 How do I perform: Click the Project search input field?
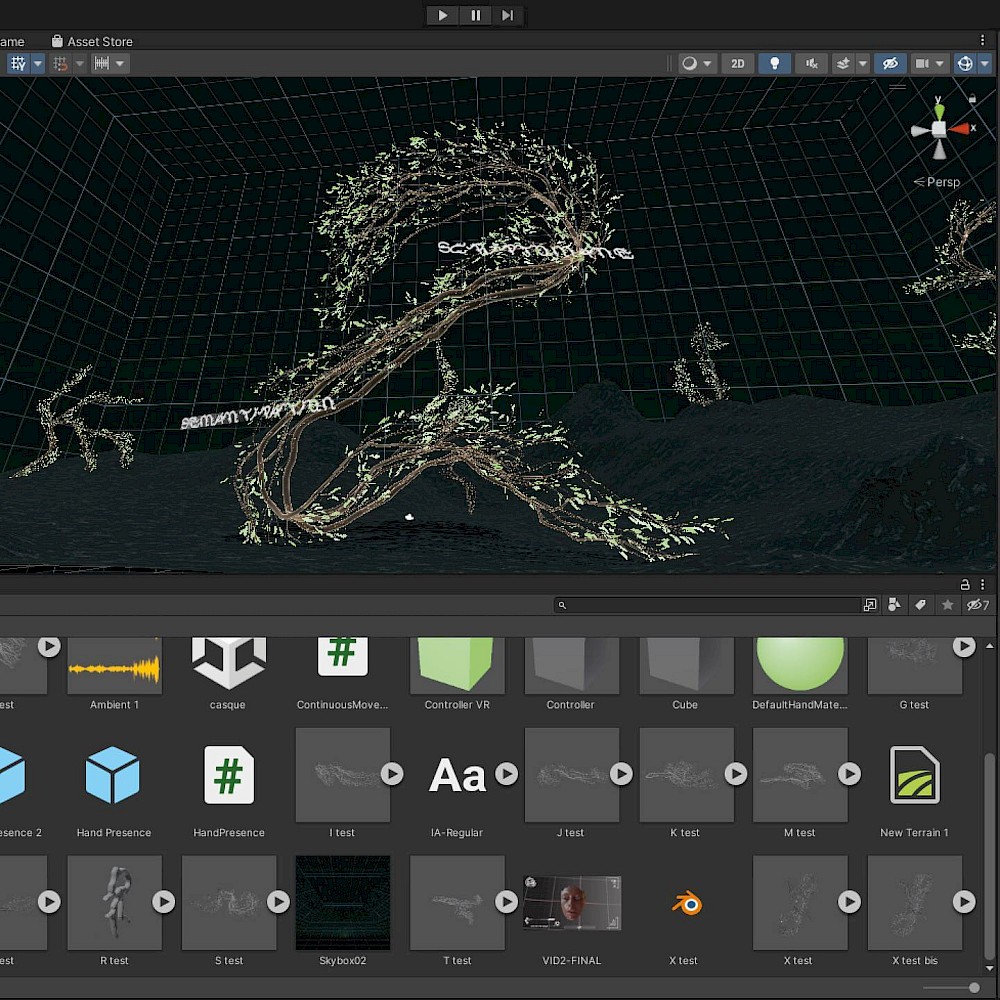click(x=707, y=605)
